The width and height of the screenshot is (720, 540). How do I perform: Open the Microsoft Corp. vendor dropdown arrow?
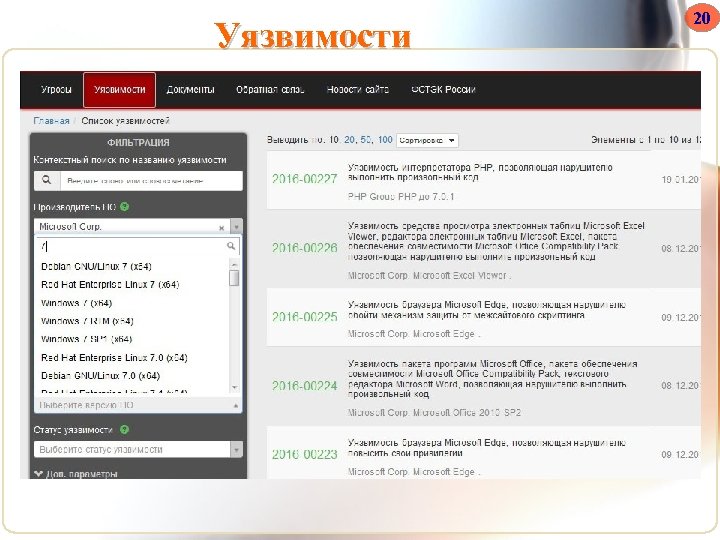[236, 227]
